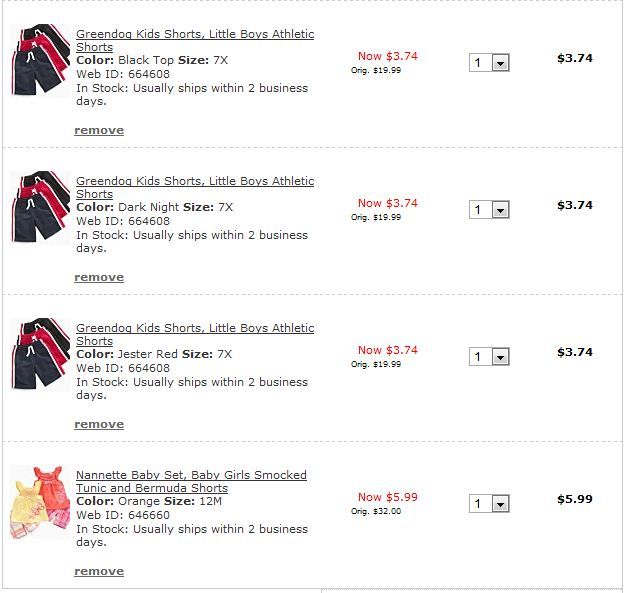Remove the Dark Night shorts from cart
The width and height of the screenshot is (624, 593).
99,277
